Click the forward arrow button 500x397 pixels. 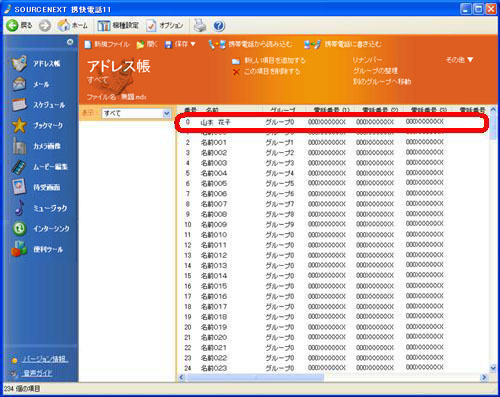(45, 25)
